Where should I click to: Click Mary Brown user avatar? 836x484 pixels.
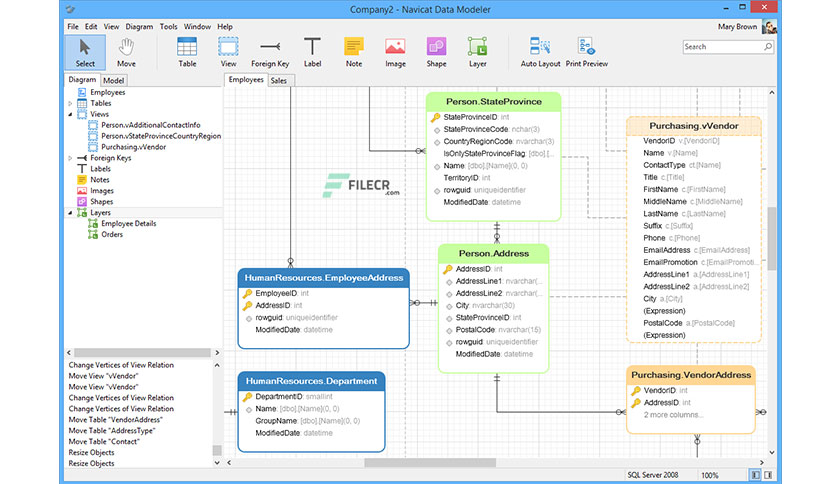[x=769, y=27]
